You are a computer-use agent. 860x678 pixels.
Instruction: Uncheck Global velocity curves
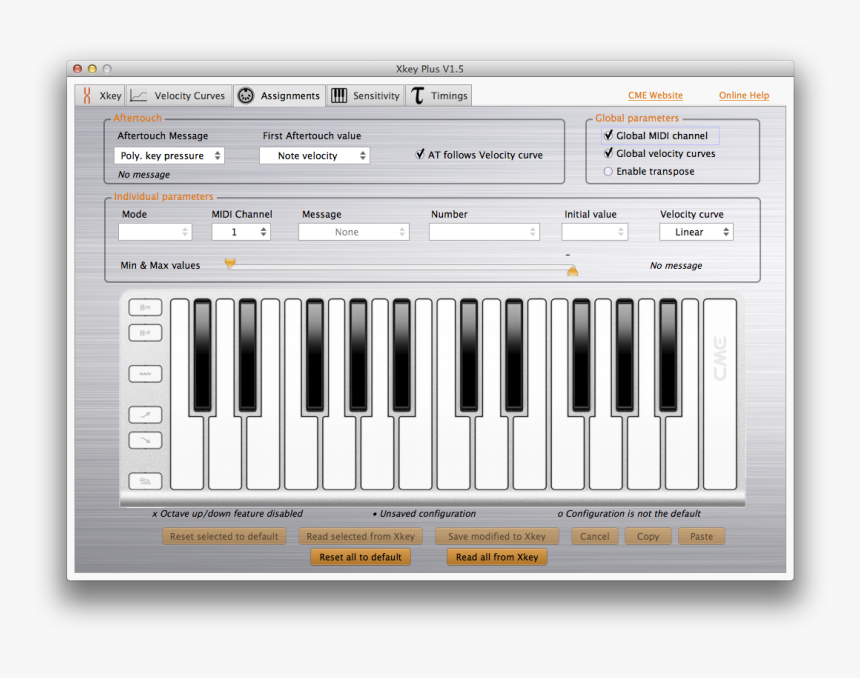tap(609, 153)
